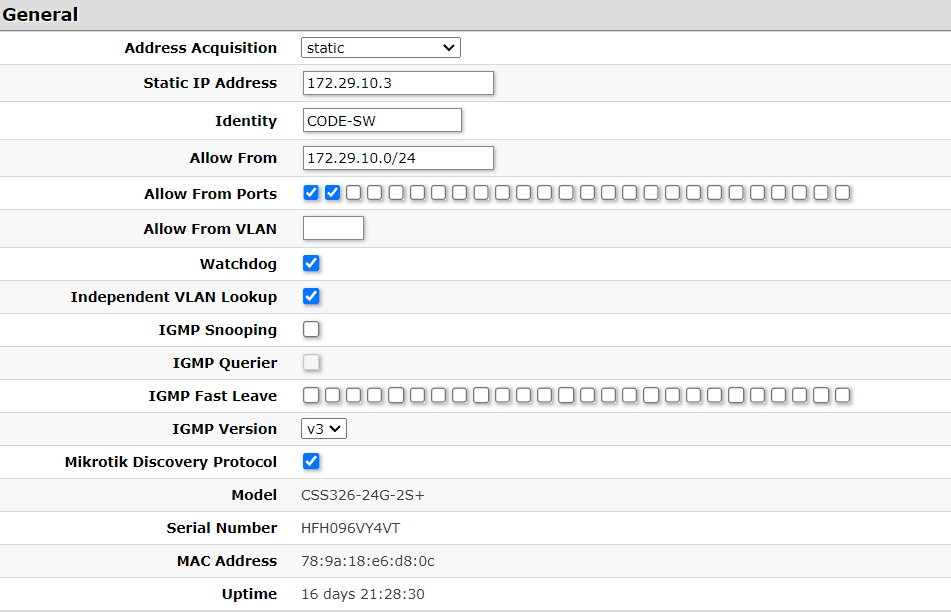Toggle Independent VLAN Lookup checkbox
The image size is (951, 612).
pyautogui.click(x=311, y=296)
